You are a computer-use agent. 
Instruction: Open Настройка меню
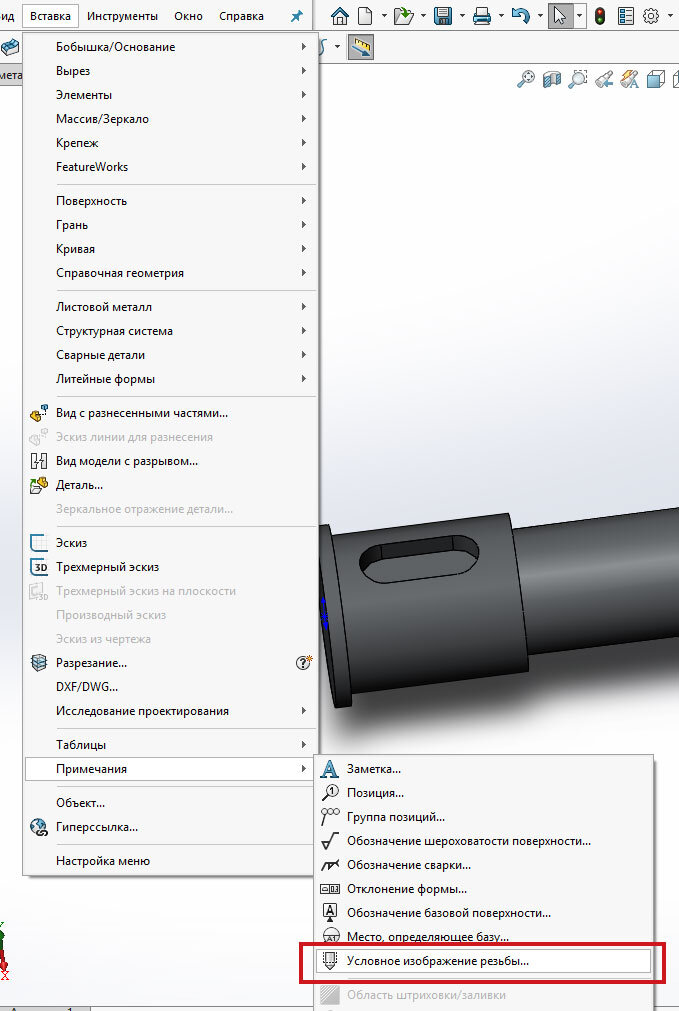point(170,861)
